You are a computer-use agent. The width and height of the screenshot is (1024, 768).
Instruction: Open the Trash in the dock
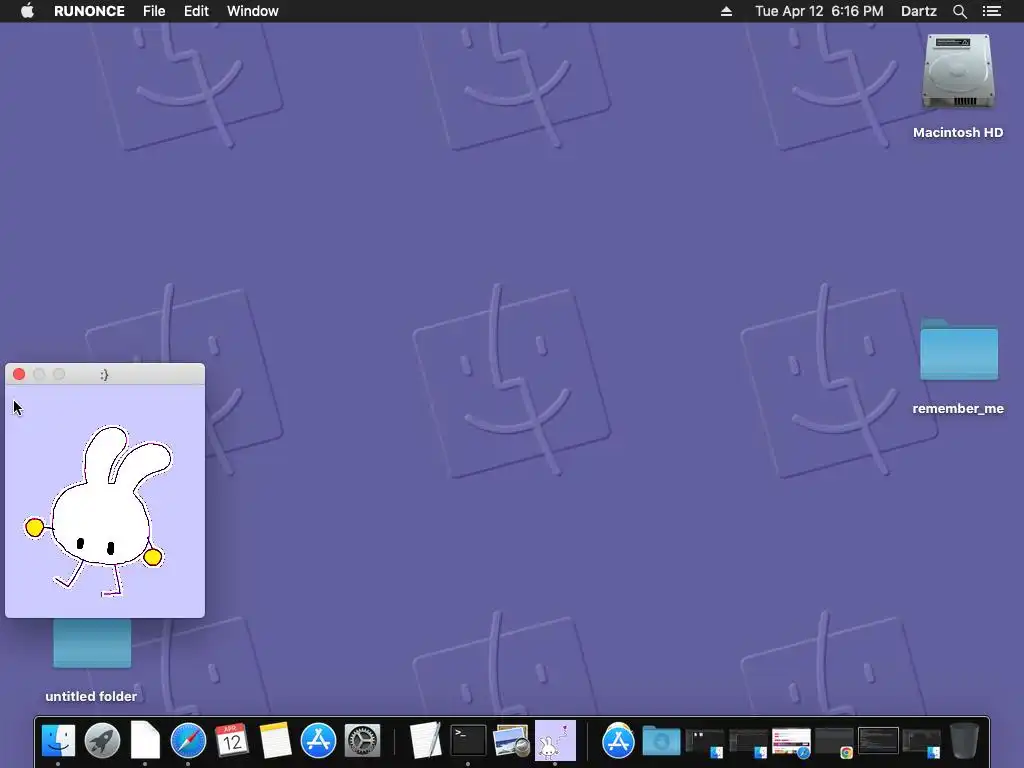click(964, 741)
